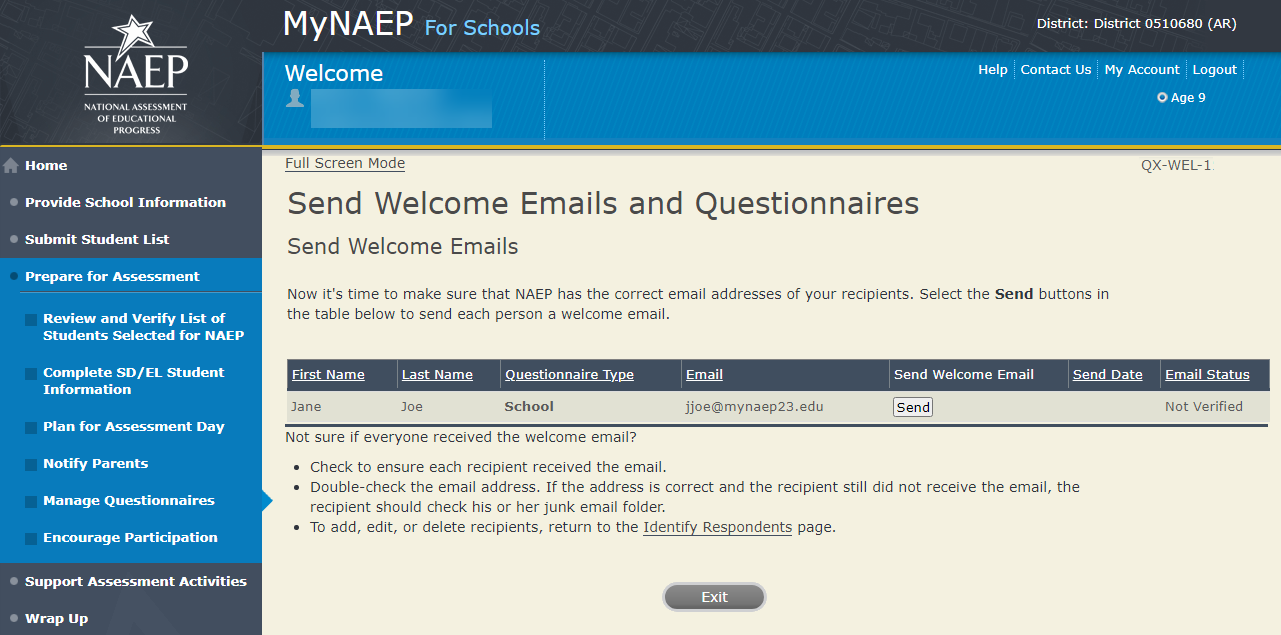Click square icon beside Encourage Participation
Image resolution: width=1281 pixels, height=635 pixels.
pos(31,539)
